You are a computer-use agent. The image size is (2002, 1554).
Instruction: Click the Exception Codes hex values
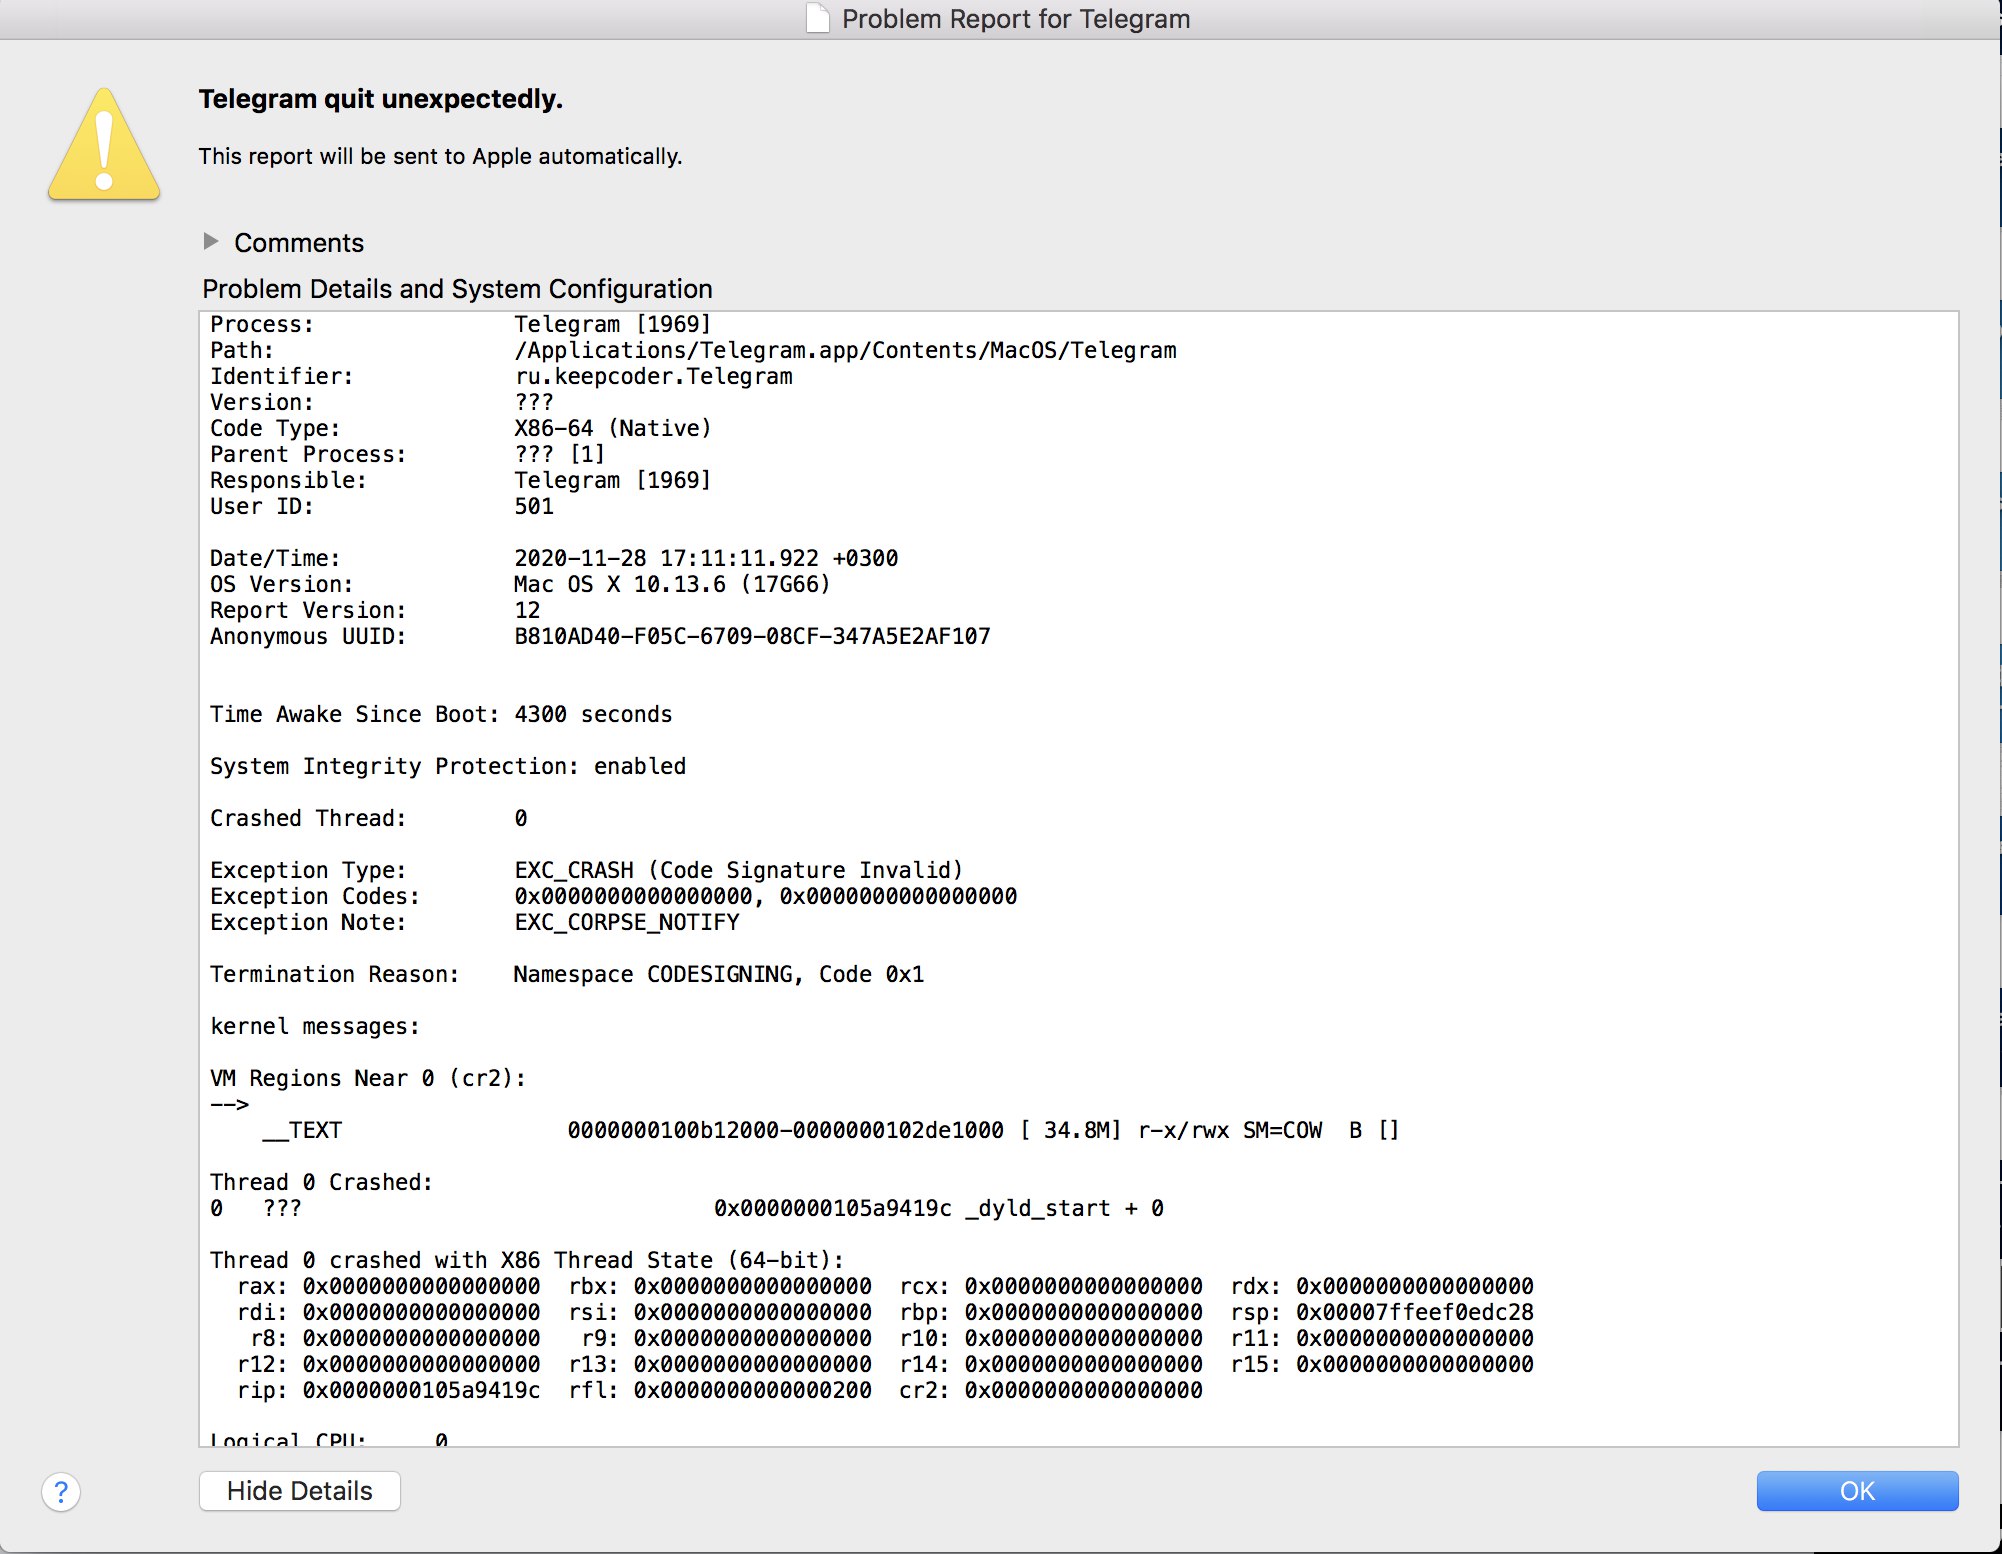(x=766, y=896)
